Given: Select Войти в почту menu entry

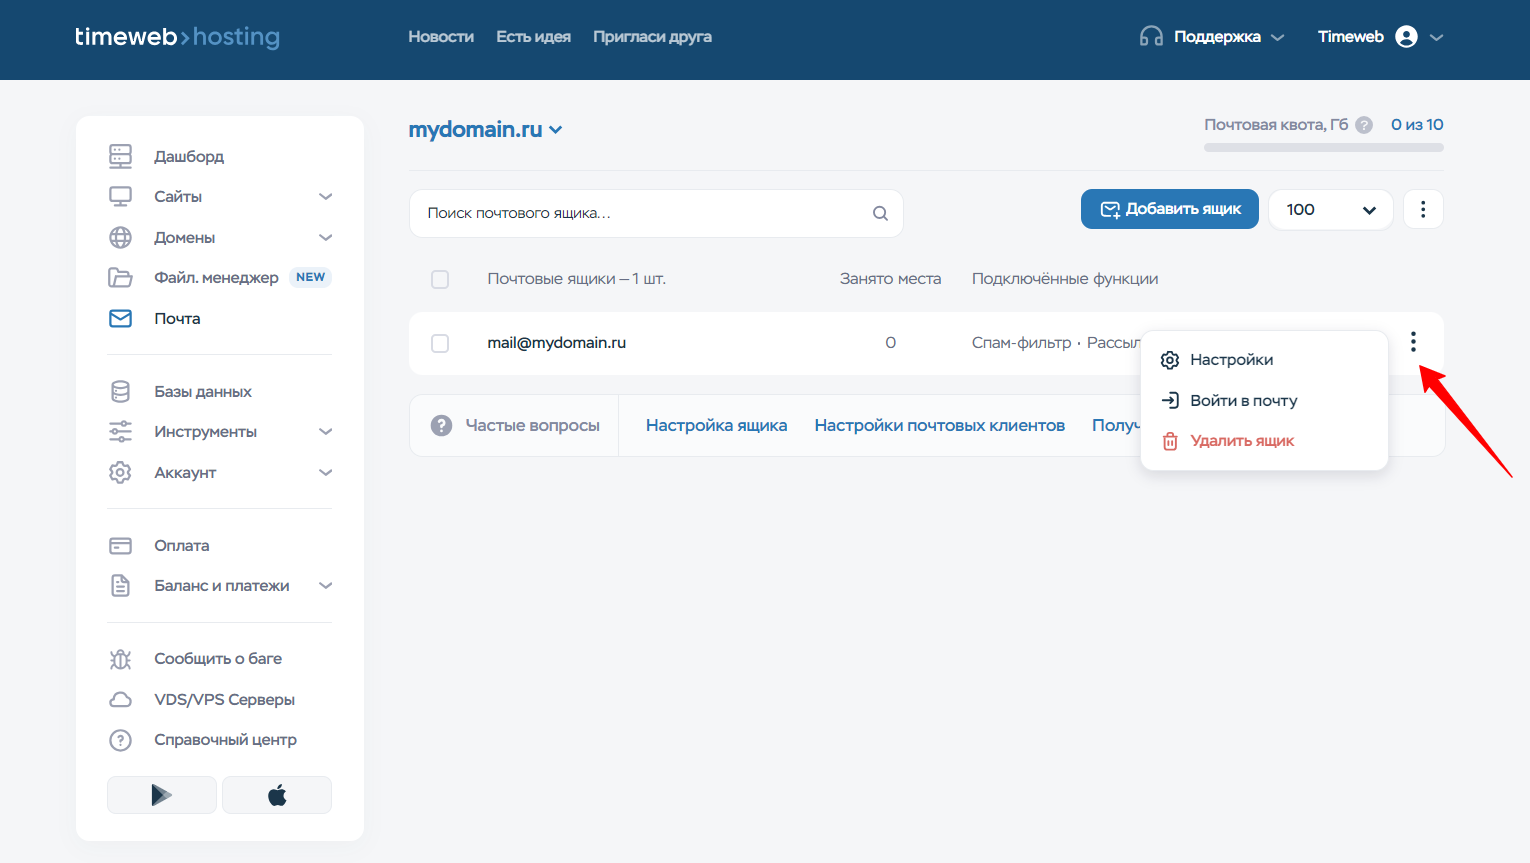Looking at the screenshot, I should pos(1243,401).
